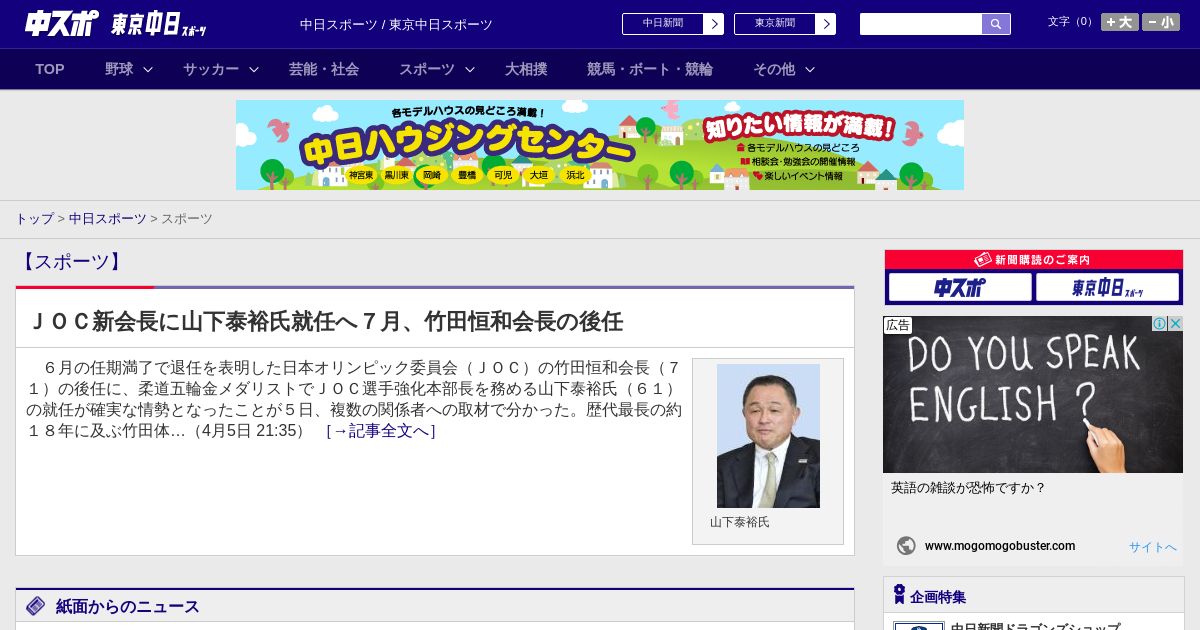The height and width of the screenshot is (630, 1200).
Task: Click the arrow beside 東京新聞
Action: 826,24
